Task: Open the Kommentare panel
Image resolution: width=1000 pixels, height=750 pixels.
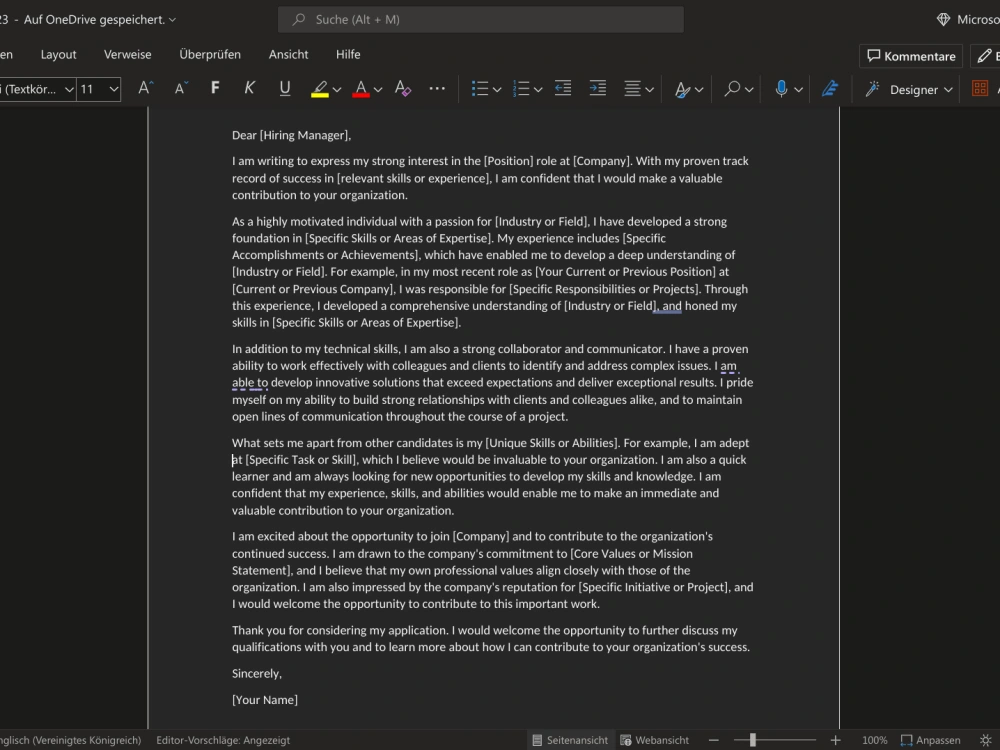Action: pos(910,55)
